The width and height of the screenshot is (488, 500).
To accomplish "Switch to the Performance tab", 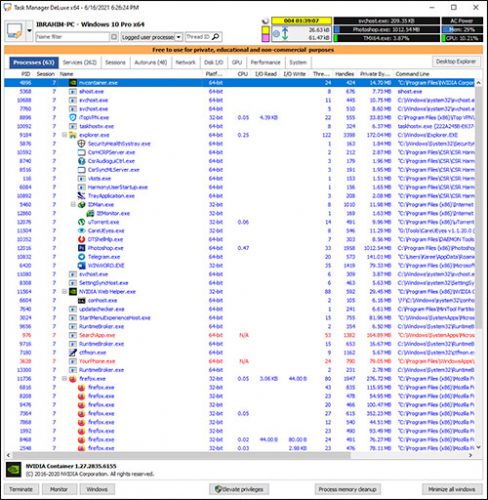I will [x=266, y=62].
